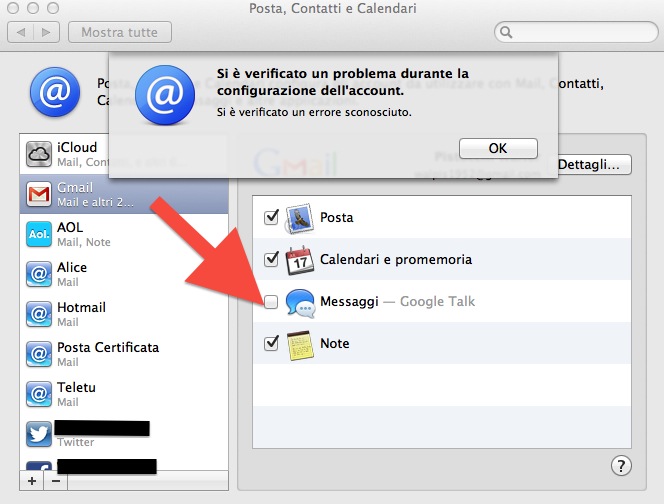Image resolution: width=664 pixels, height=504 pixels.
Task: Select the Teletu account label
Action: (x=76, y=388)
